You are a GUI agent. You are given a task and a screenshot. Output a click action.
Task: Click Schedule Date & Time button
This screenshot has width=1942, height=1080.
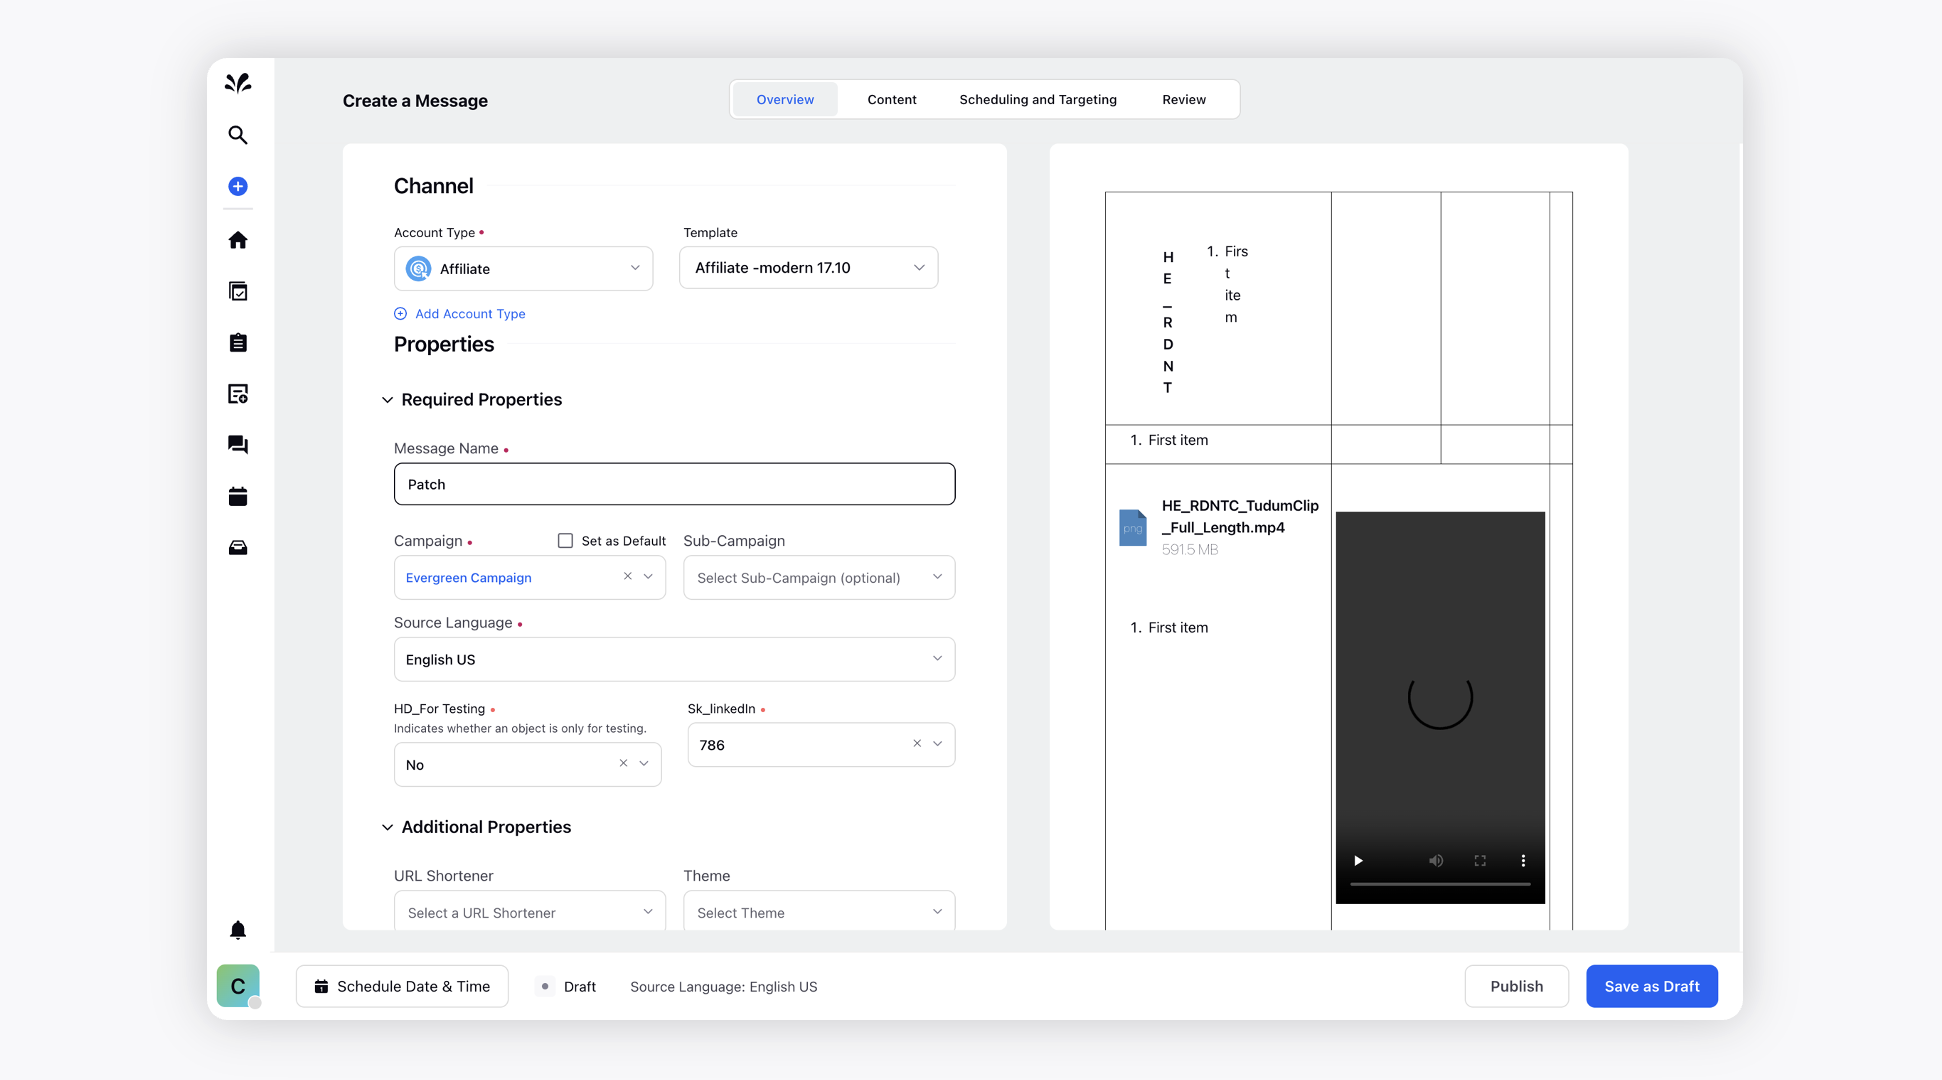click(x=402, y=986)
